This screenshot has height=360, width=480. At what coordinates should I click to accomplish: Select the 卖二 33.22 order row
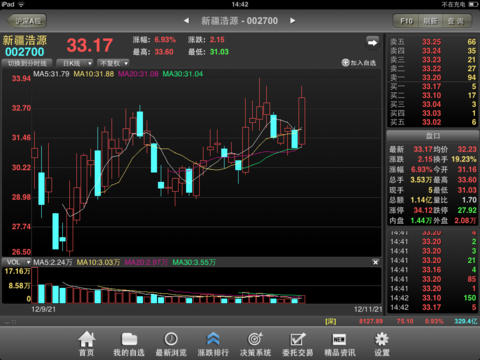(x=433, y=69)
